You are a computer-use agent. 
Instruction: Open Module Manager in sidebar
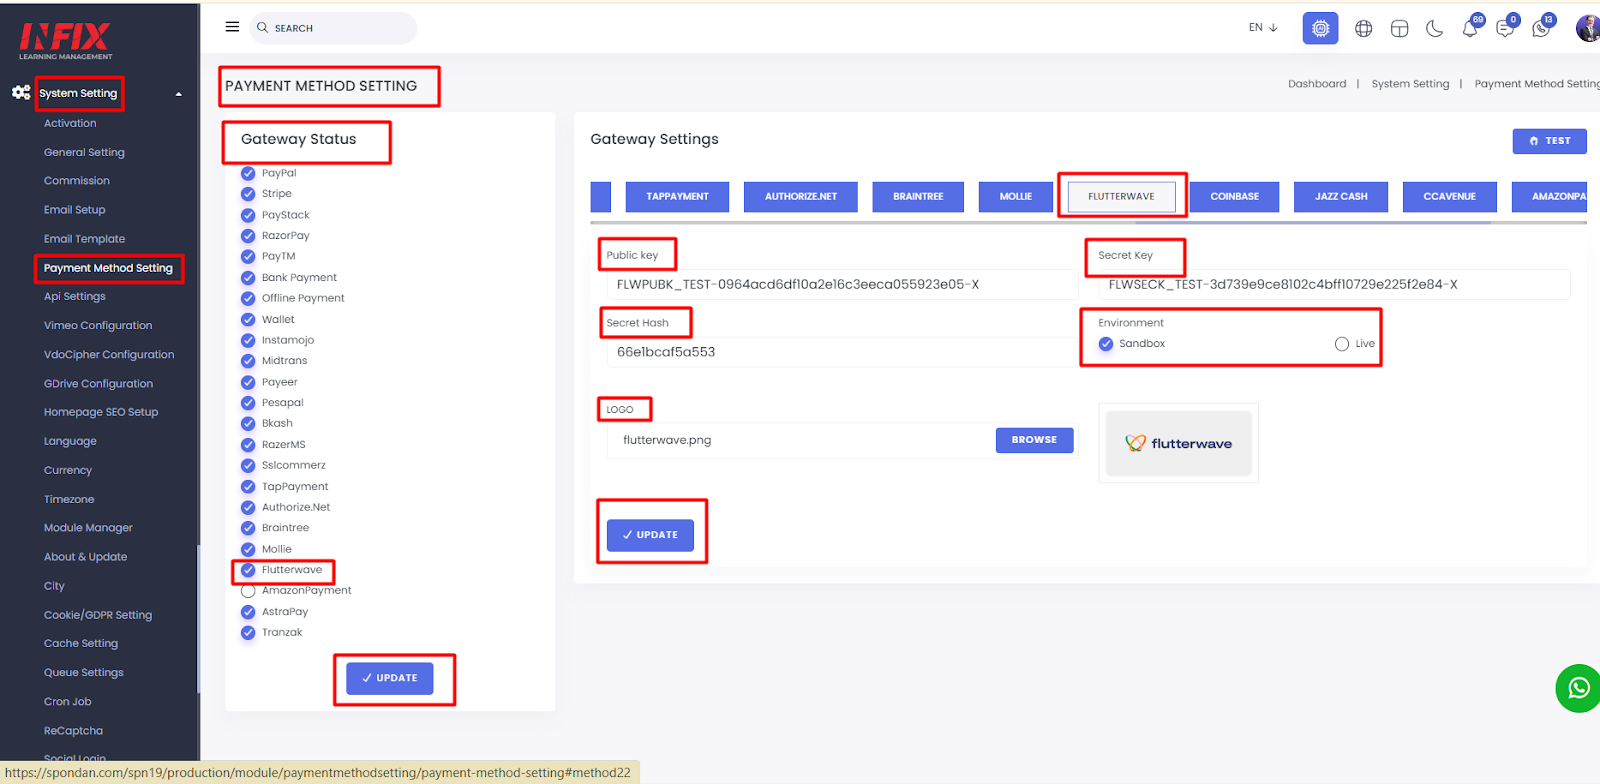pos(88,528)
